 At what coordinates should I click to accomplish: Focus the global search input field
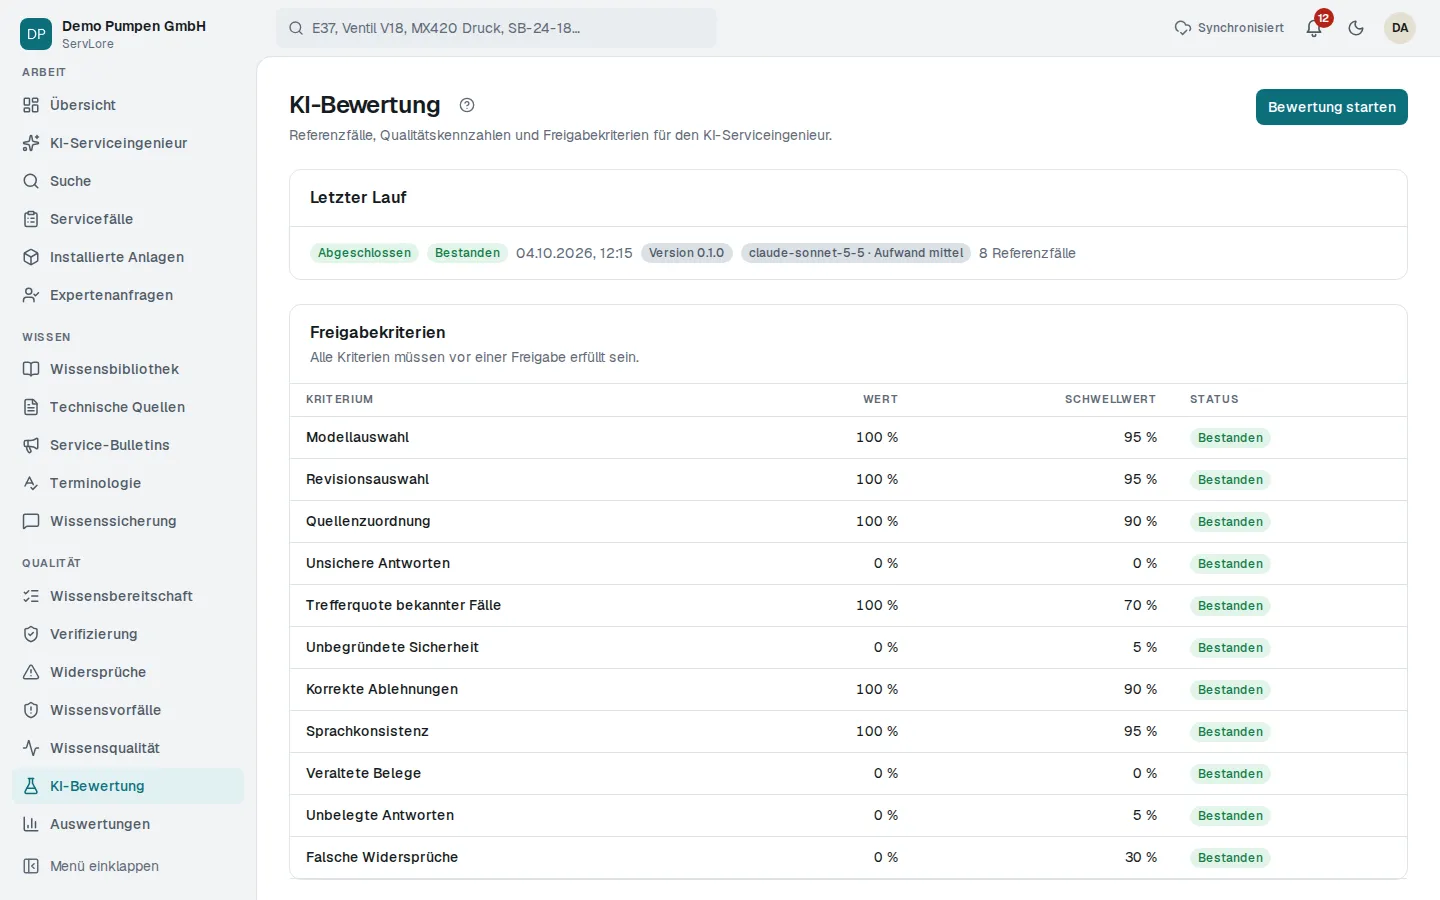pos(496,28)
